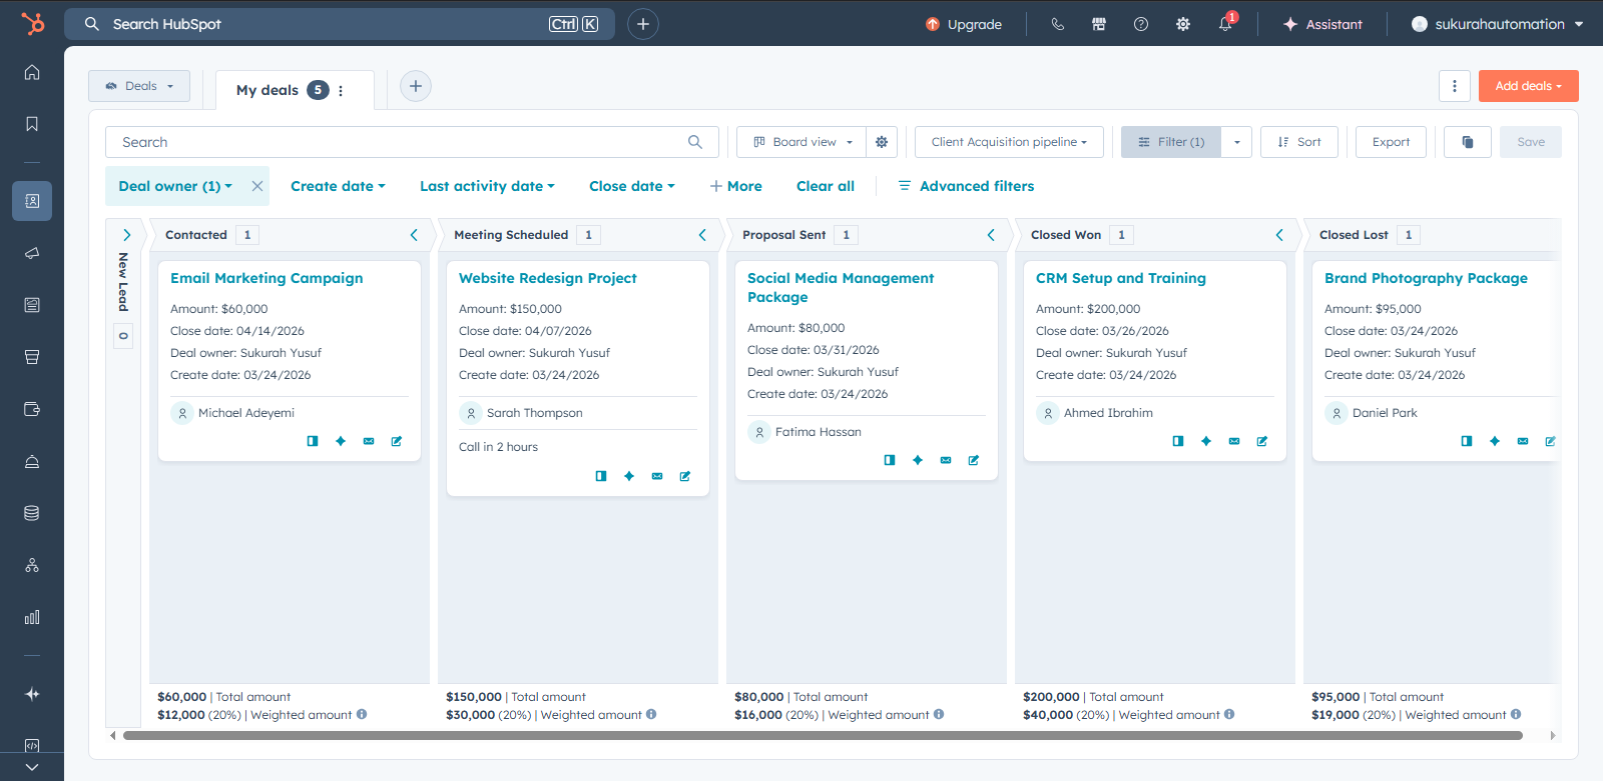
Task: Click the Breeze sparkle icon on Social Media Management card
Action: 918,460
